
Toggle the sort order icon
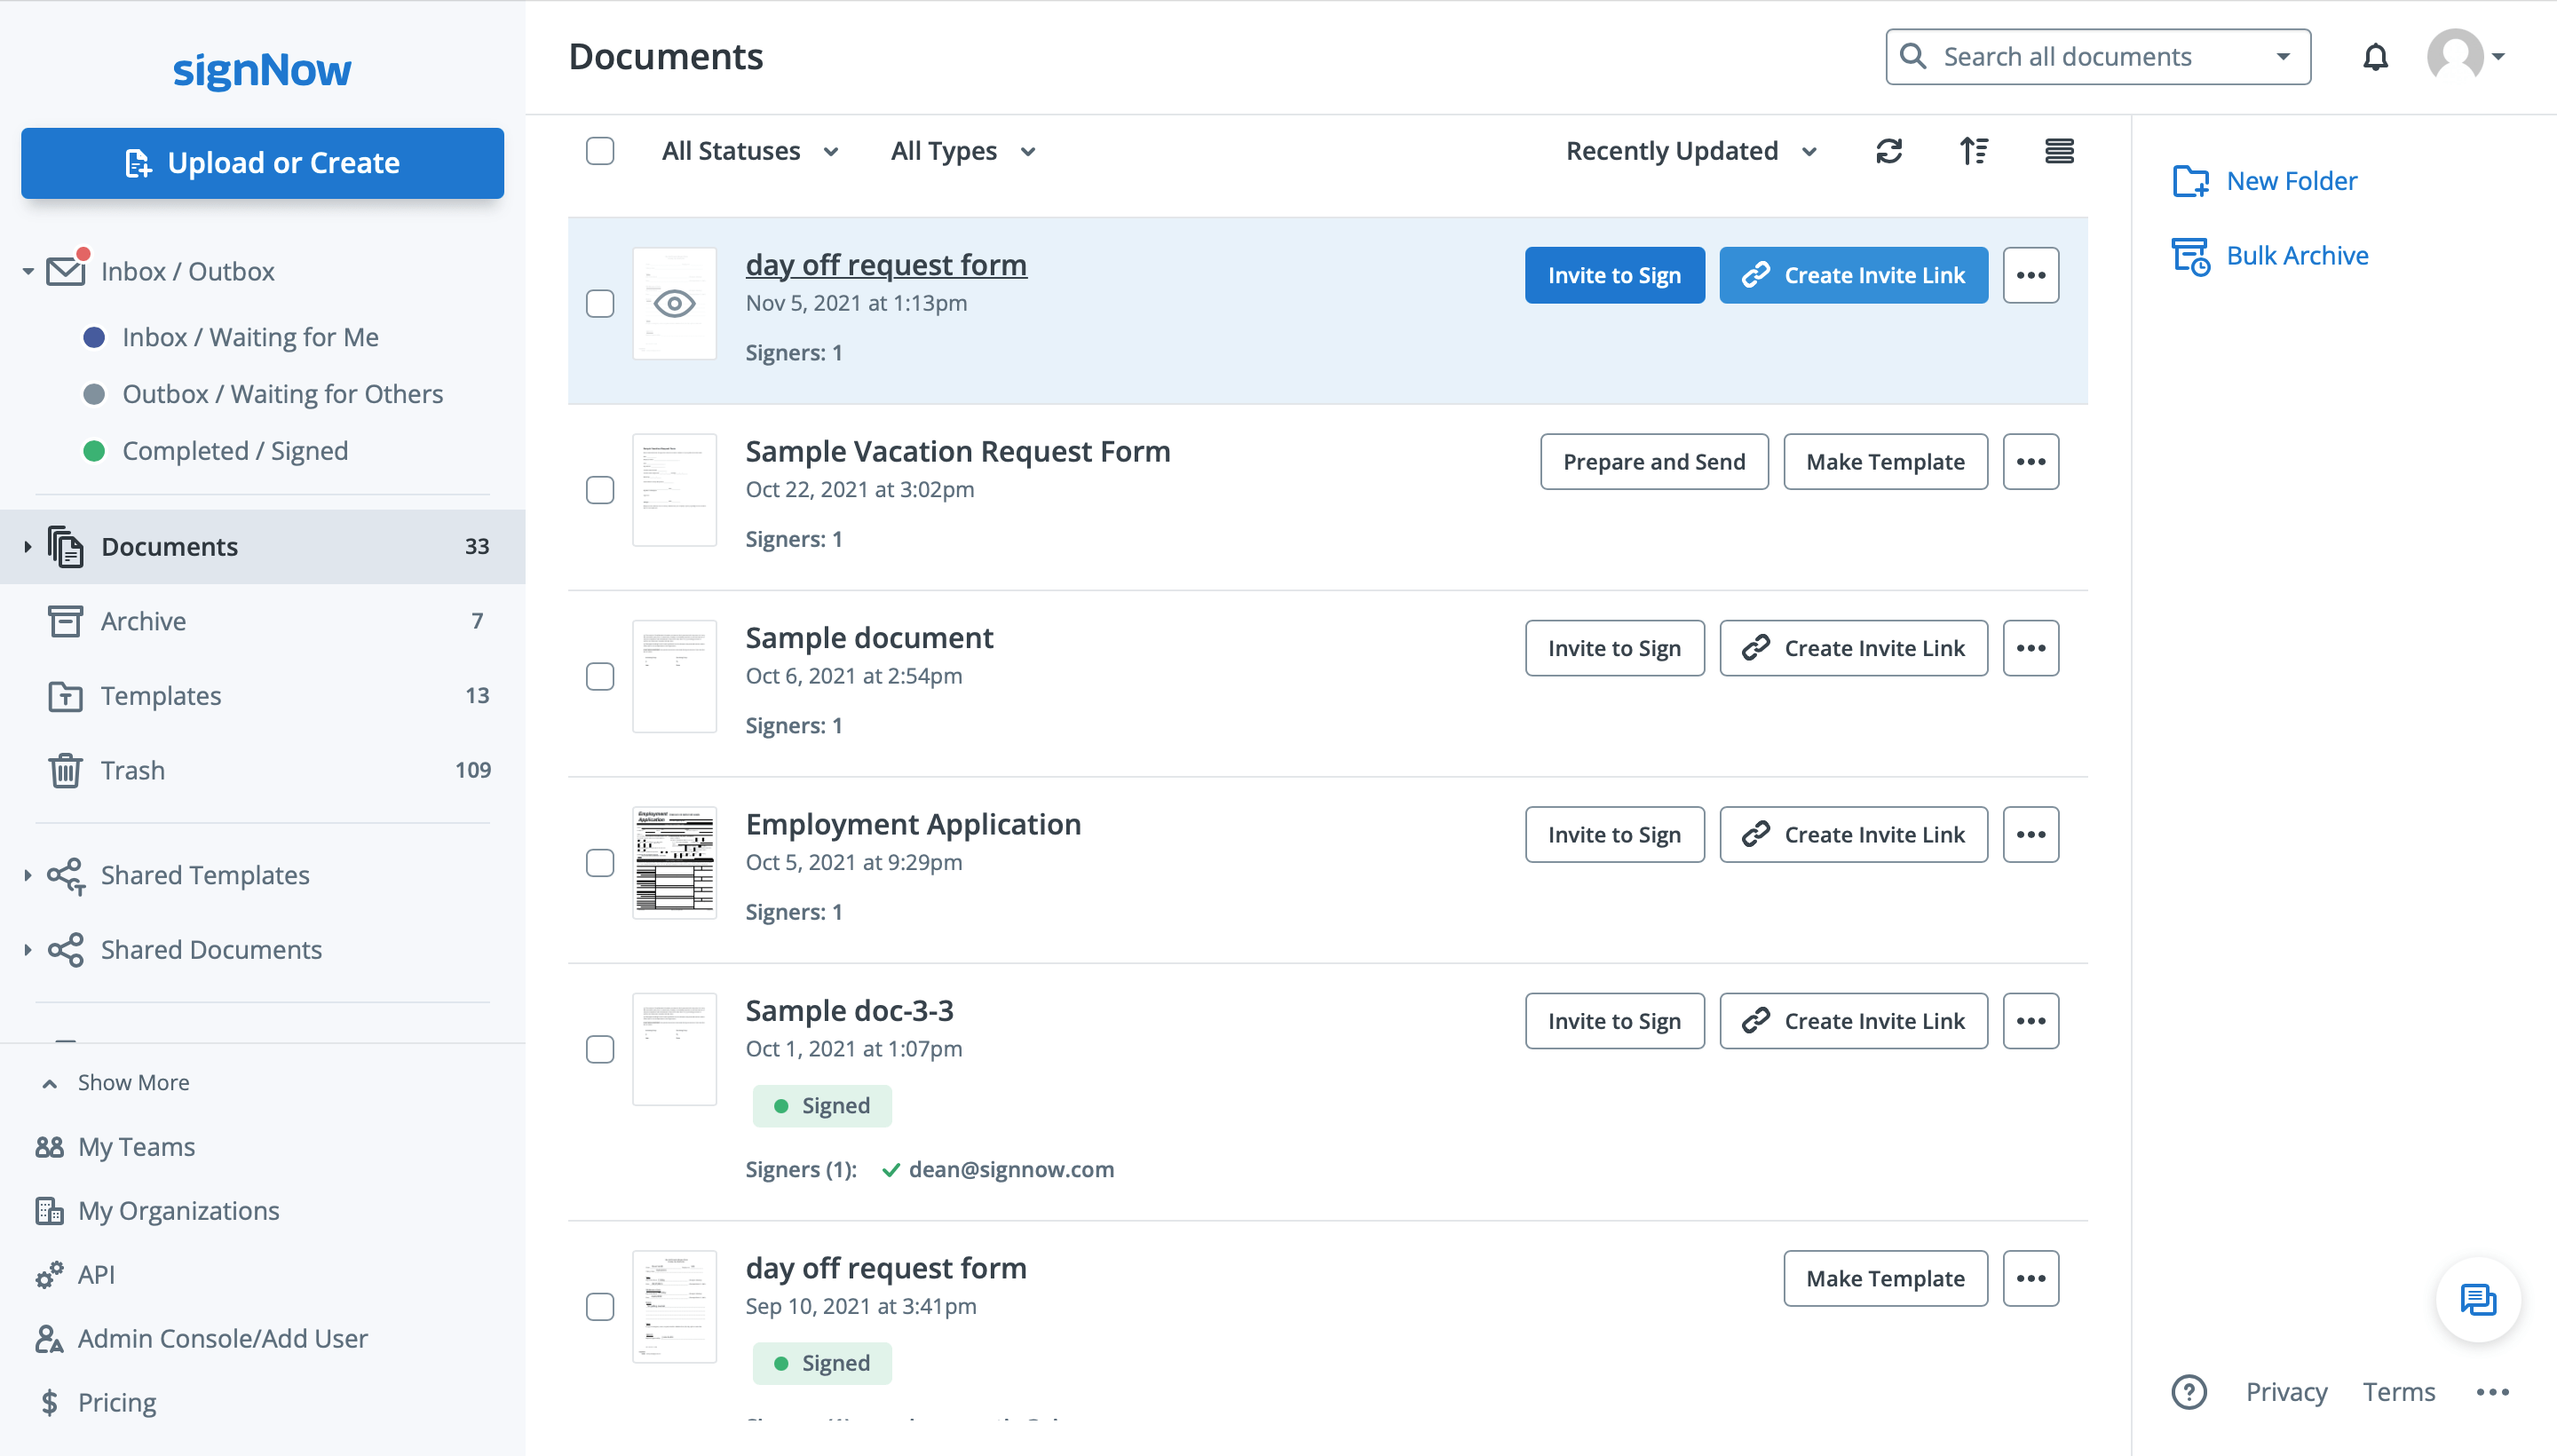[1973, 151]
